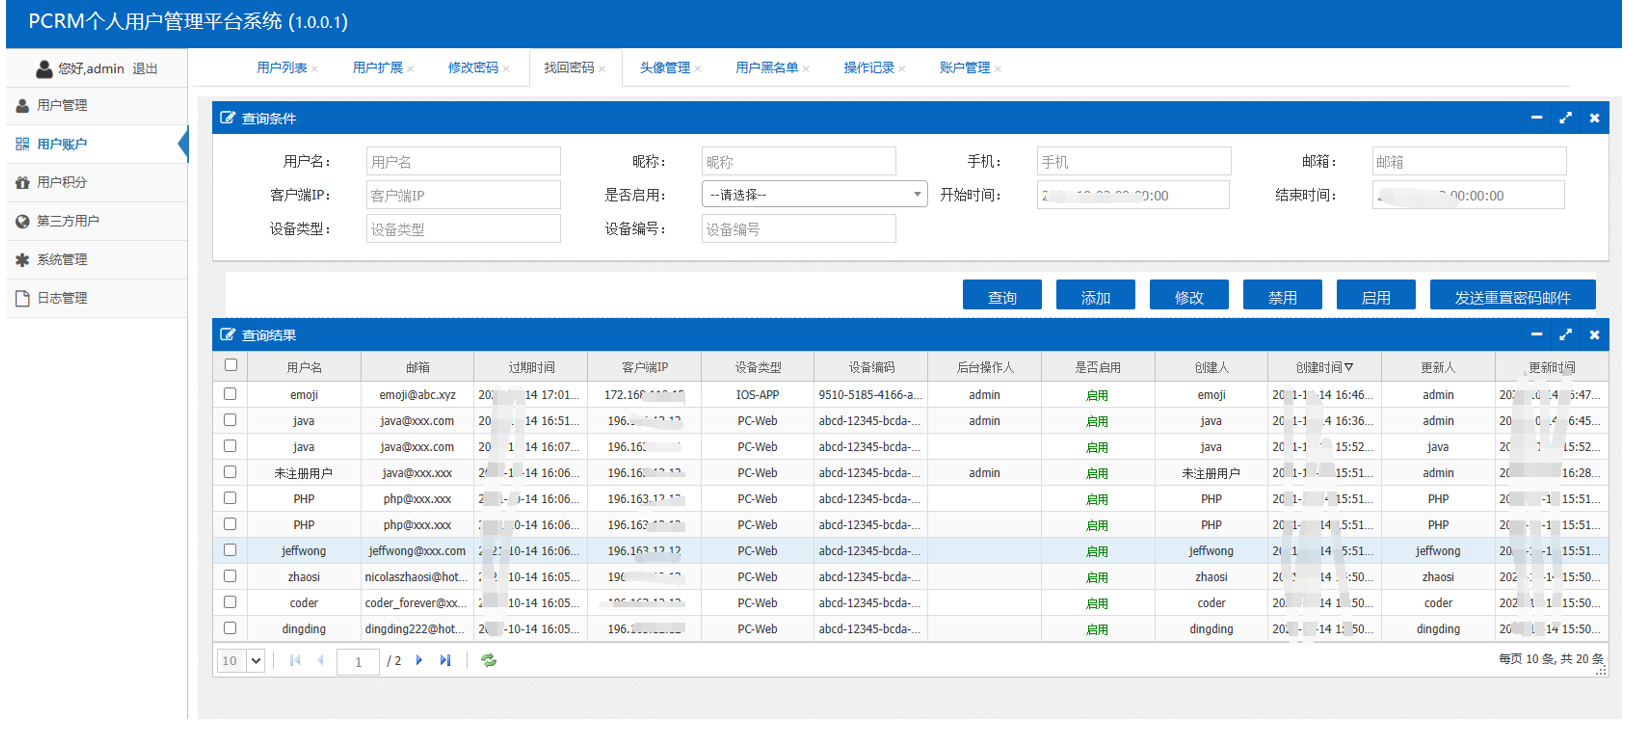Image resolution: width=1634 pixels, height=730 pixels.
Task: Open 系统管理 in the sidebar menu
Action: tap(62, 260)
